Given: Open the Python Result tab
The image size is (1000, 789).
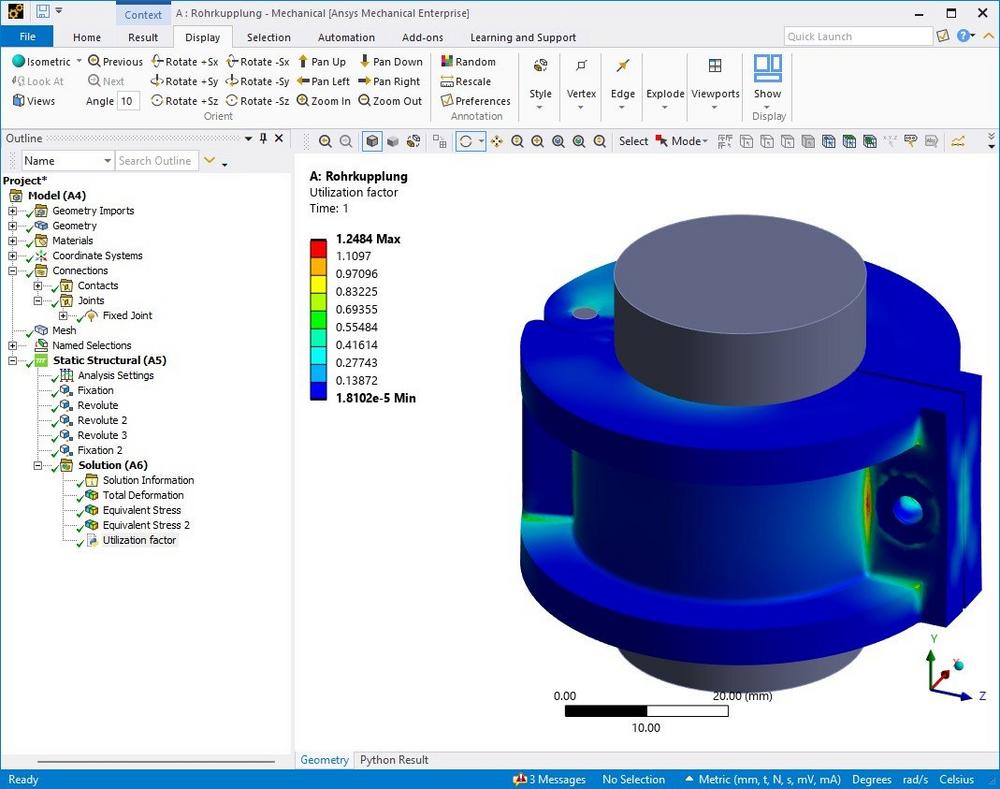Looking at the screenshot, I should 394,760.
